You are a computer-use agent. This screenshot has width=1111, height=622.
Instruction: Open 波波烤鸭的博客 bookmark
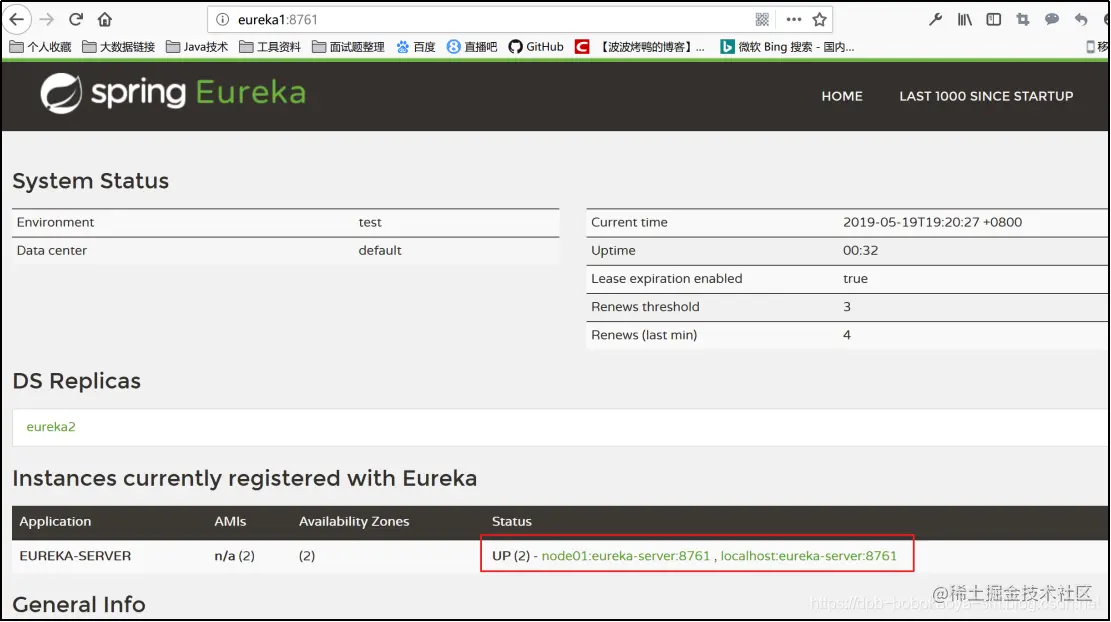point(640,47)
